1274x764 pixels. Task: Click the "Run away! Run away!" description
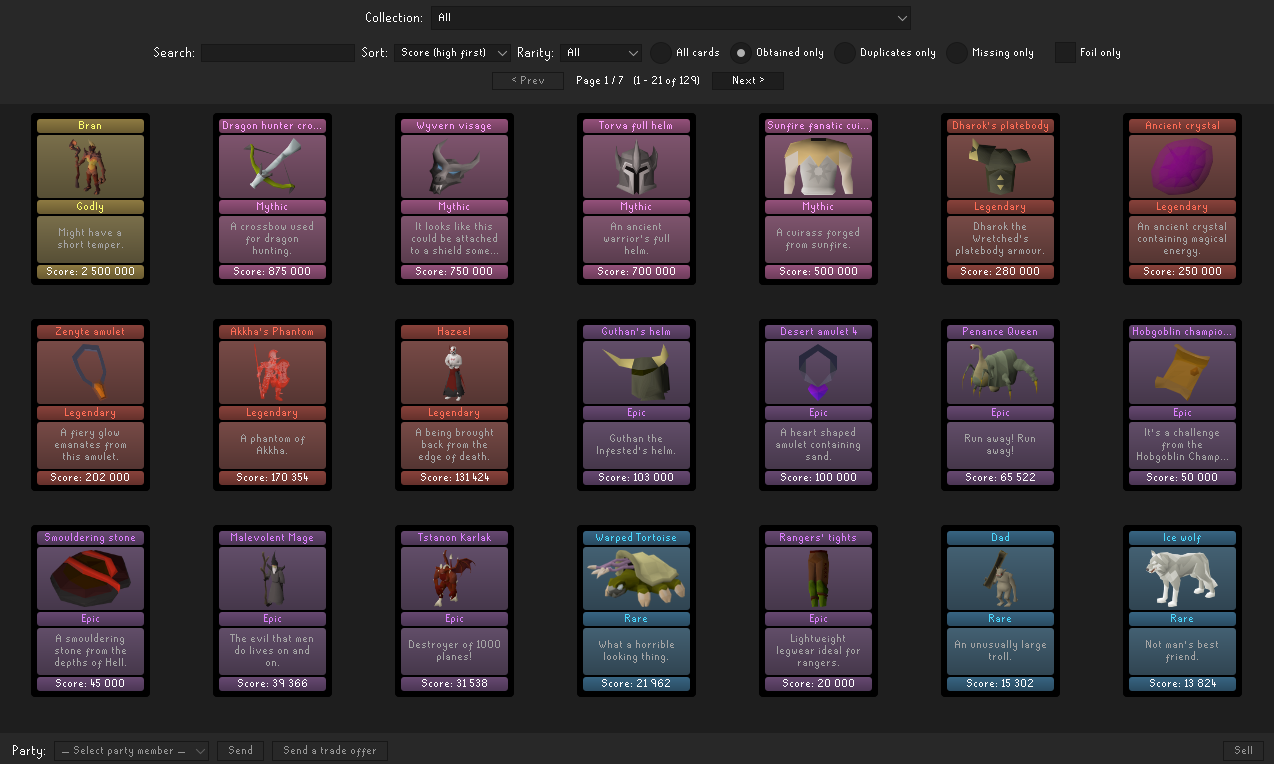pyautogui.click(x=1000, y=445)
